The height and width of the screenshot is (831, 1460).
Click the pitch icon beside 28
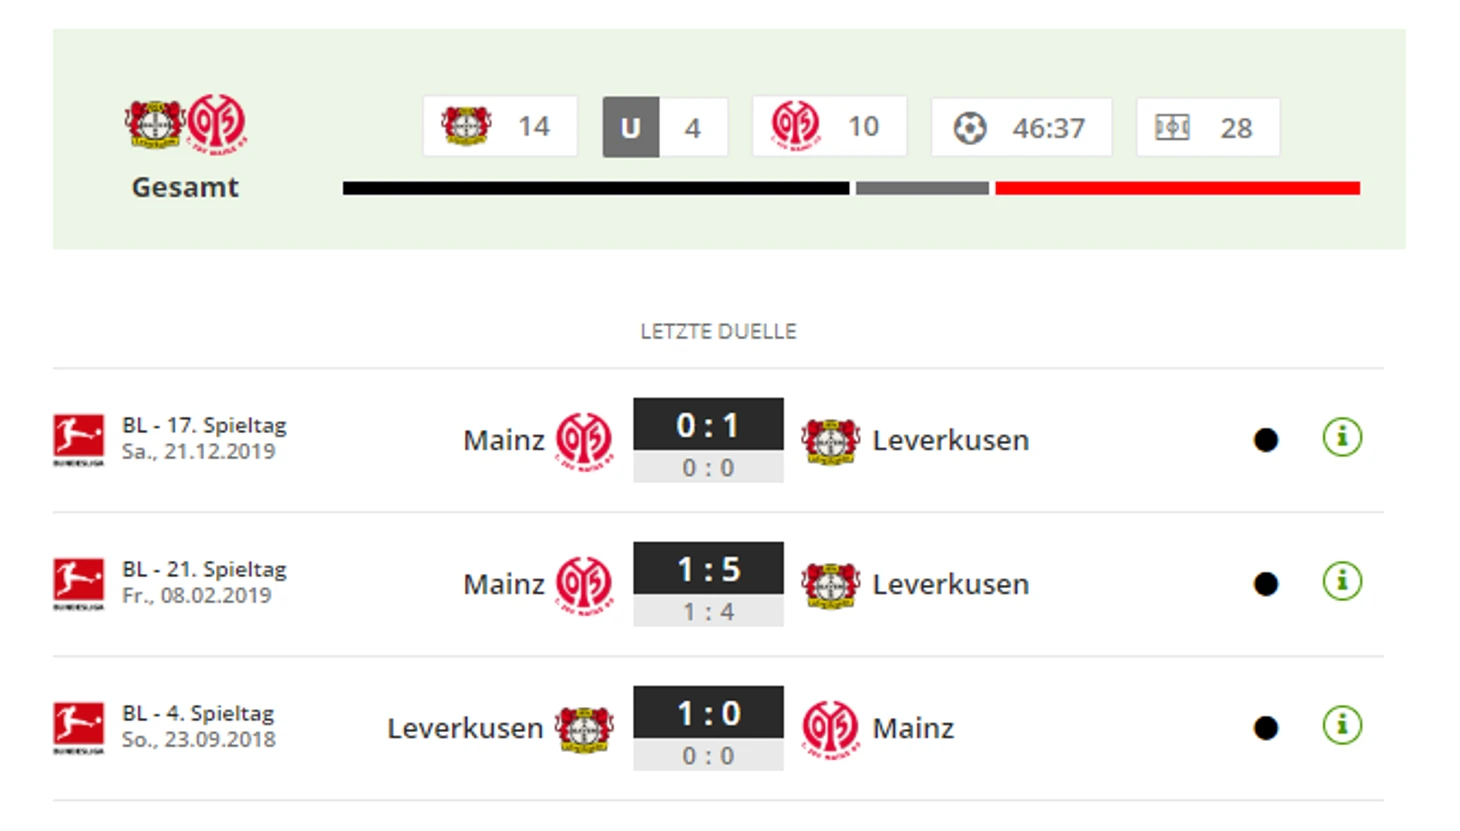pos(1172,127)
